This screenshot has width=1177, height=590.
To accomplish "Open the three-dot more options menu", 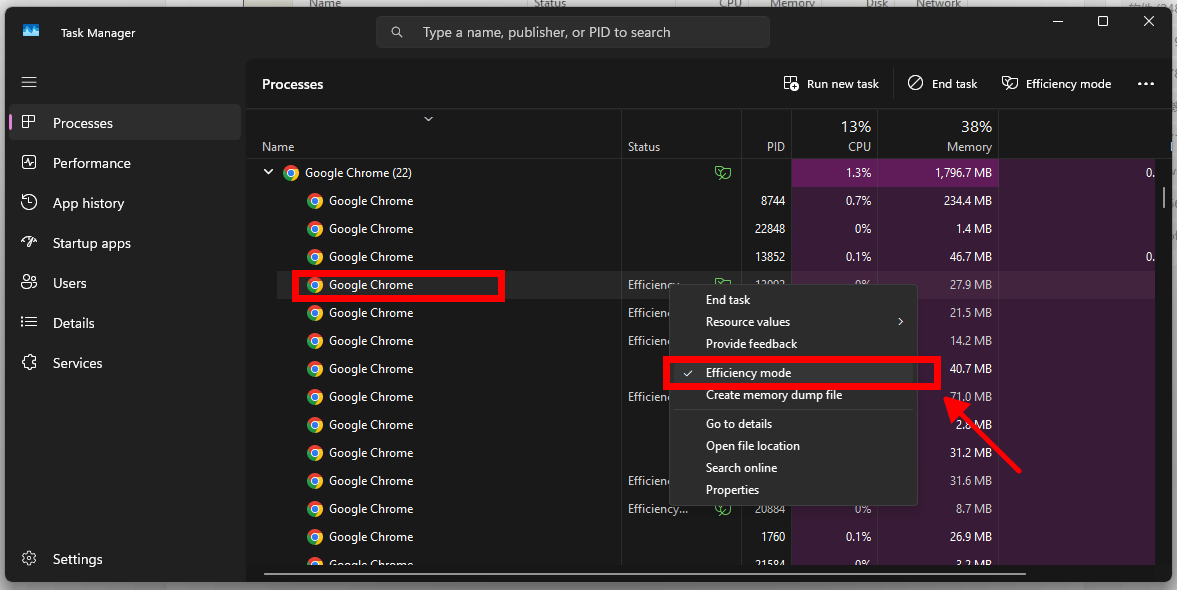I will tap(1146, 84).
